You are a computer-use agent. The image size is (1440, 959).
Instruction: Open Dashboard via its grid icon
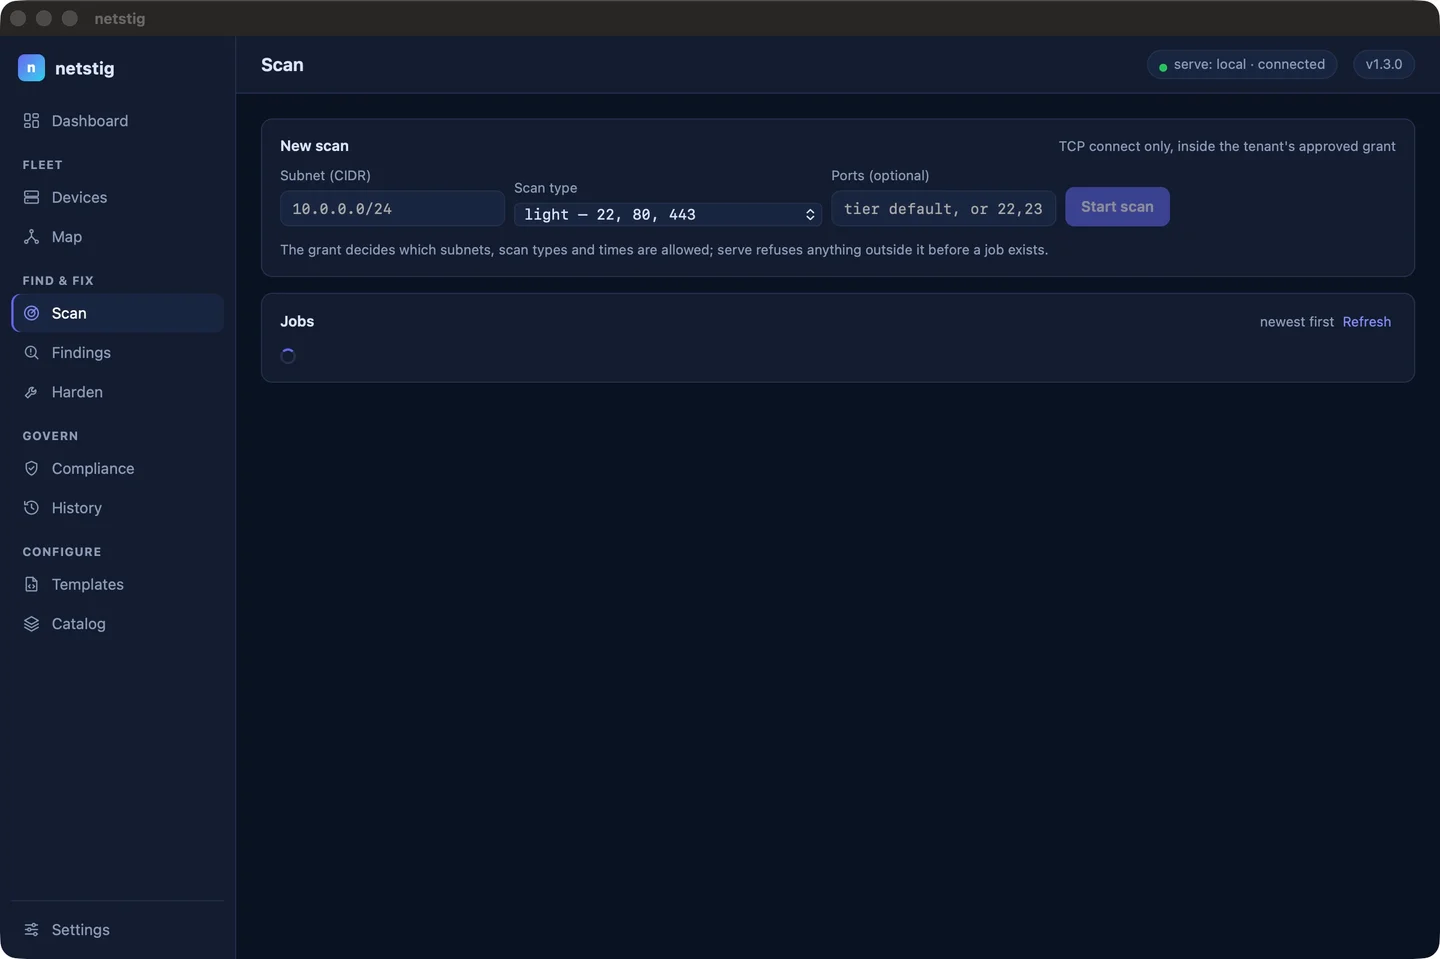click(x=31, y=121)
